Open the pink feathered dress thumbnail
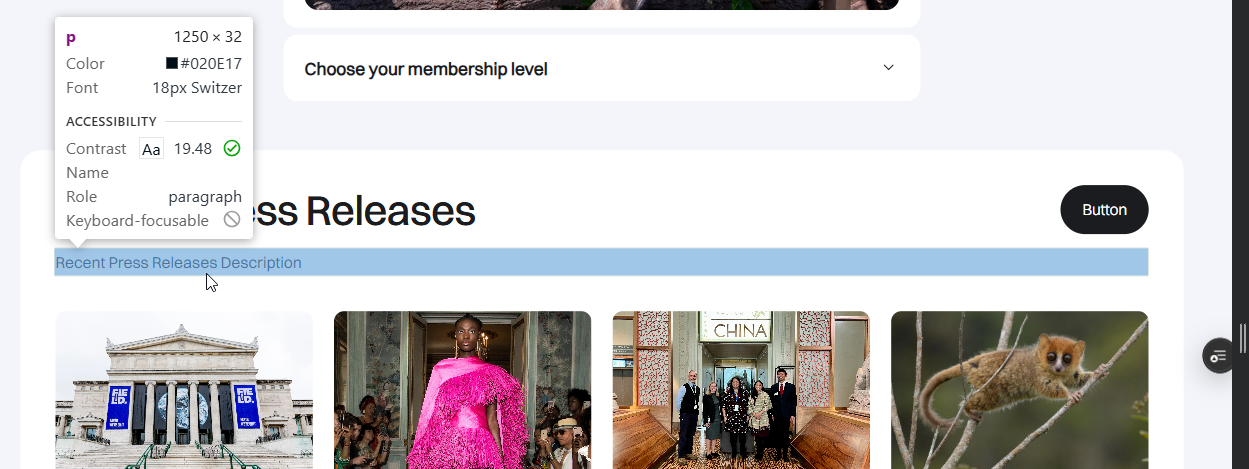1249x469 pixels. 462,390
